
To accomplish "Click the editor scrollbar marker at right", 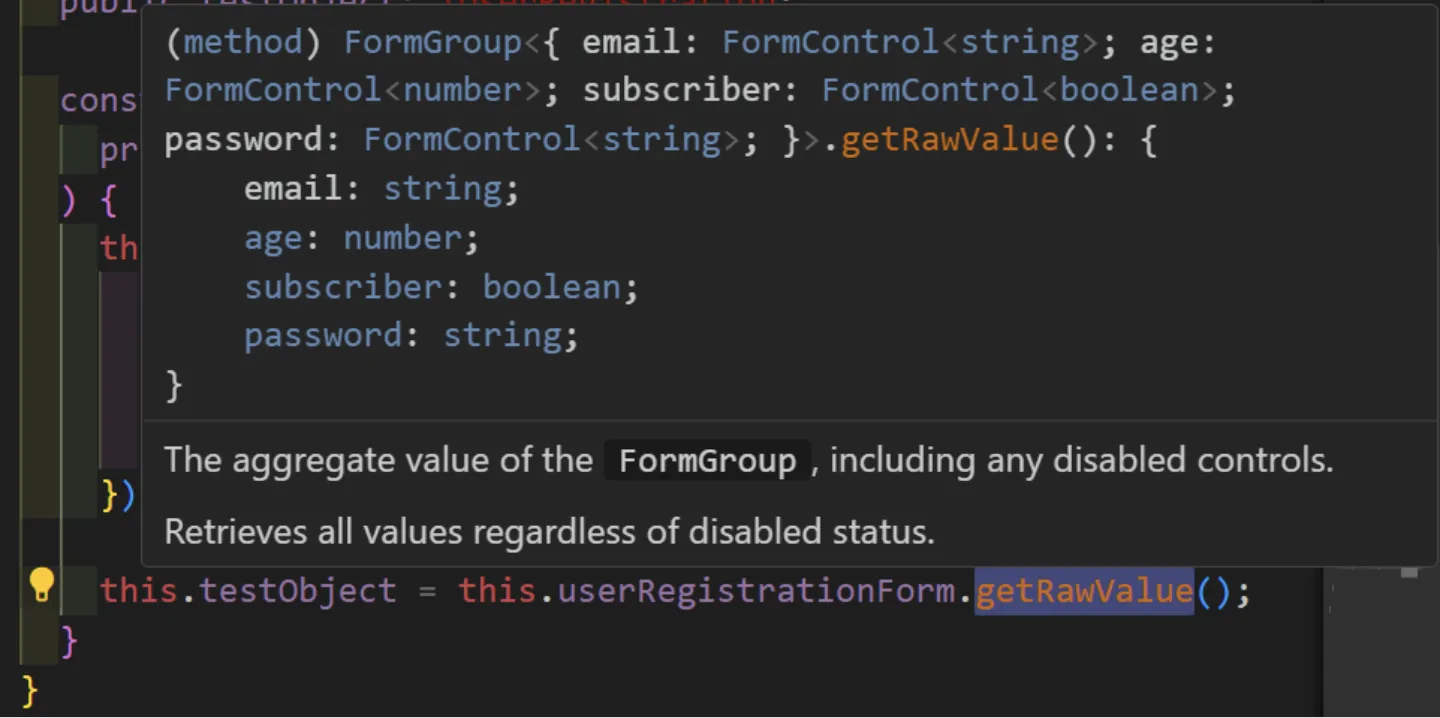I will pos(1409,572).
